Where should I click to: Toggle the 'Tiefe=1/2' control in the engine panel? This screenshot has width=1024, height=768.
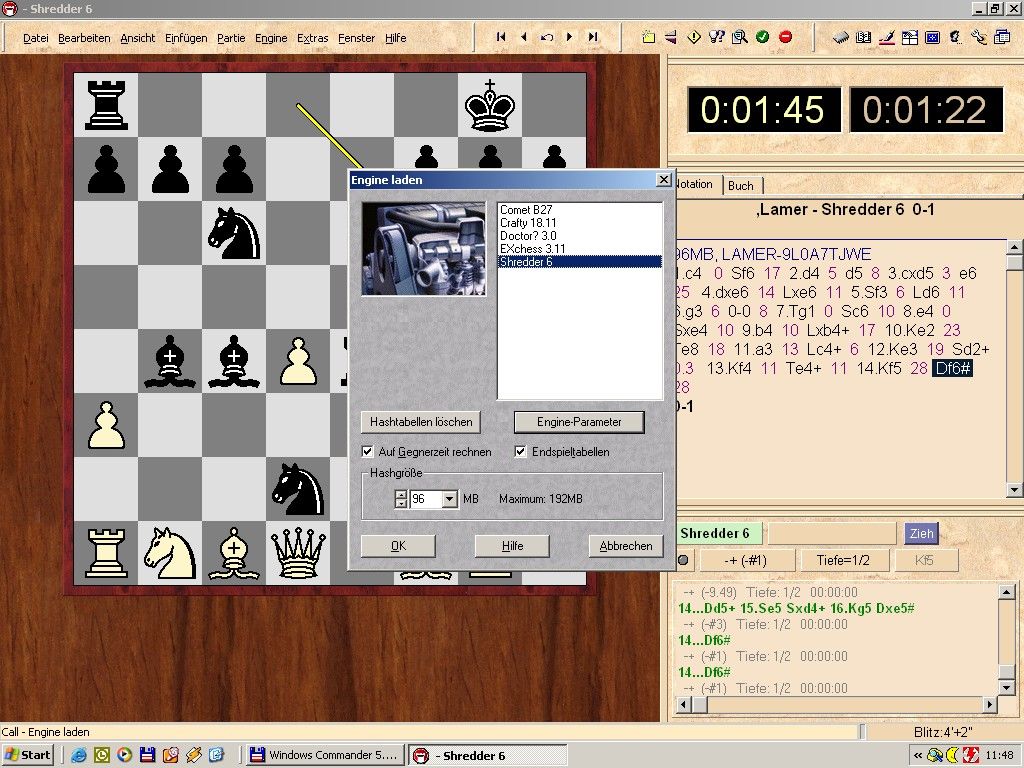(x=845, y=560)
